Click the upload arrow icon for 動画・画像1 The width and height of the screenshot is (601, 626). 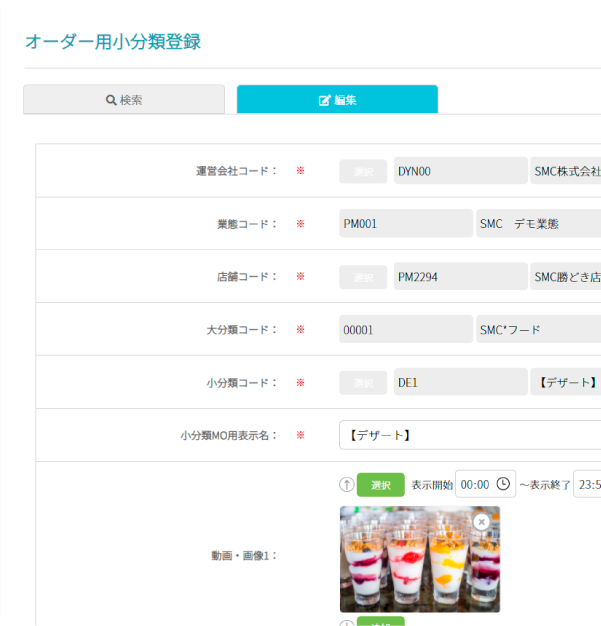click(347, 485)
